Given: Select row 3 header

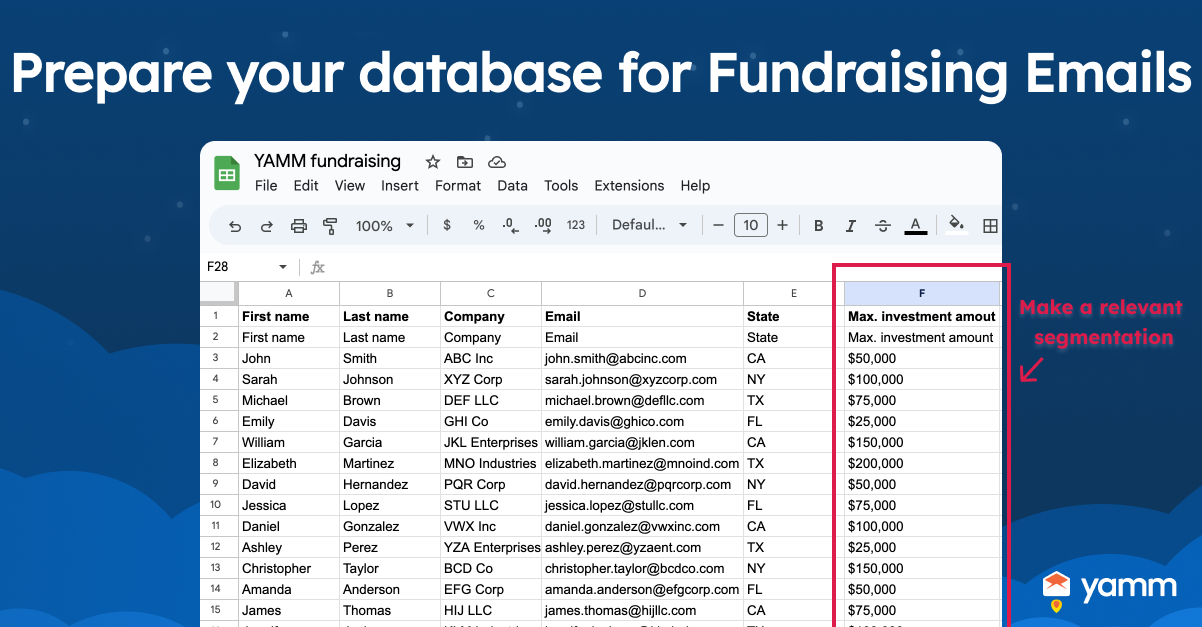Looking at the screenshot, I should coord(218,358).
